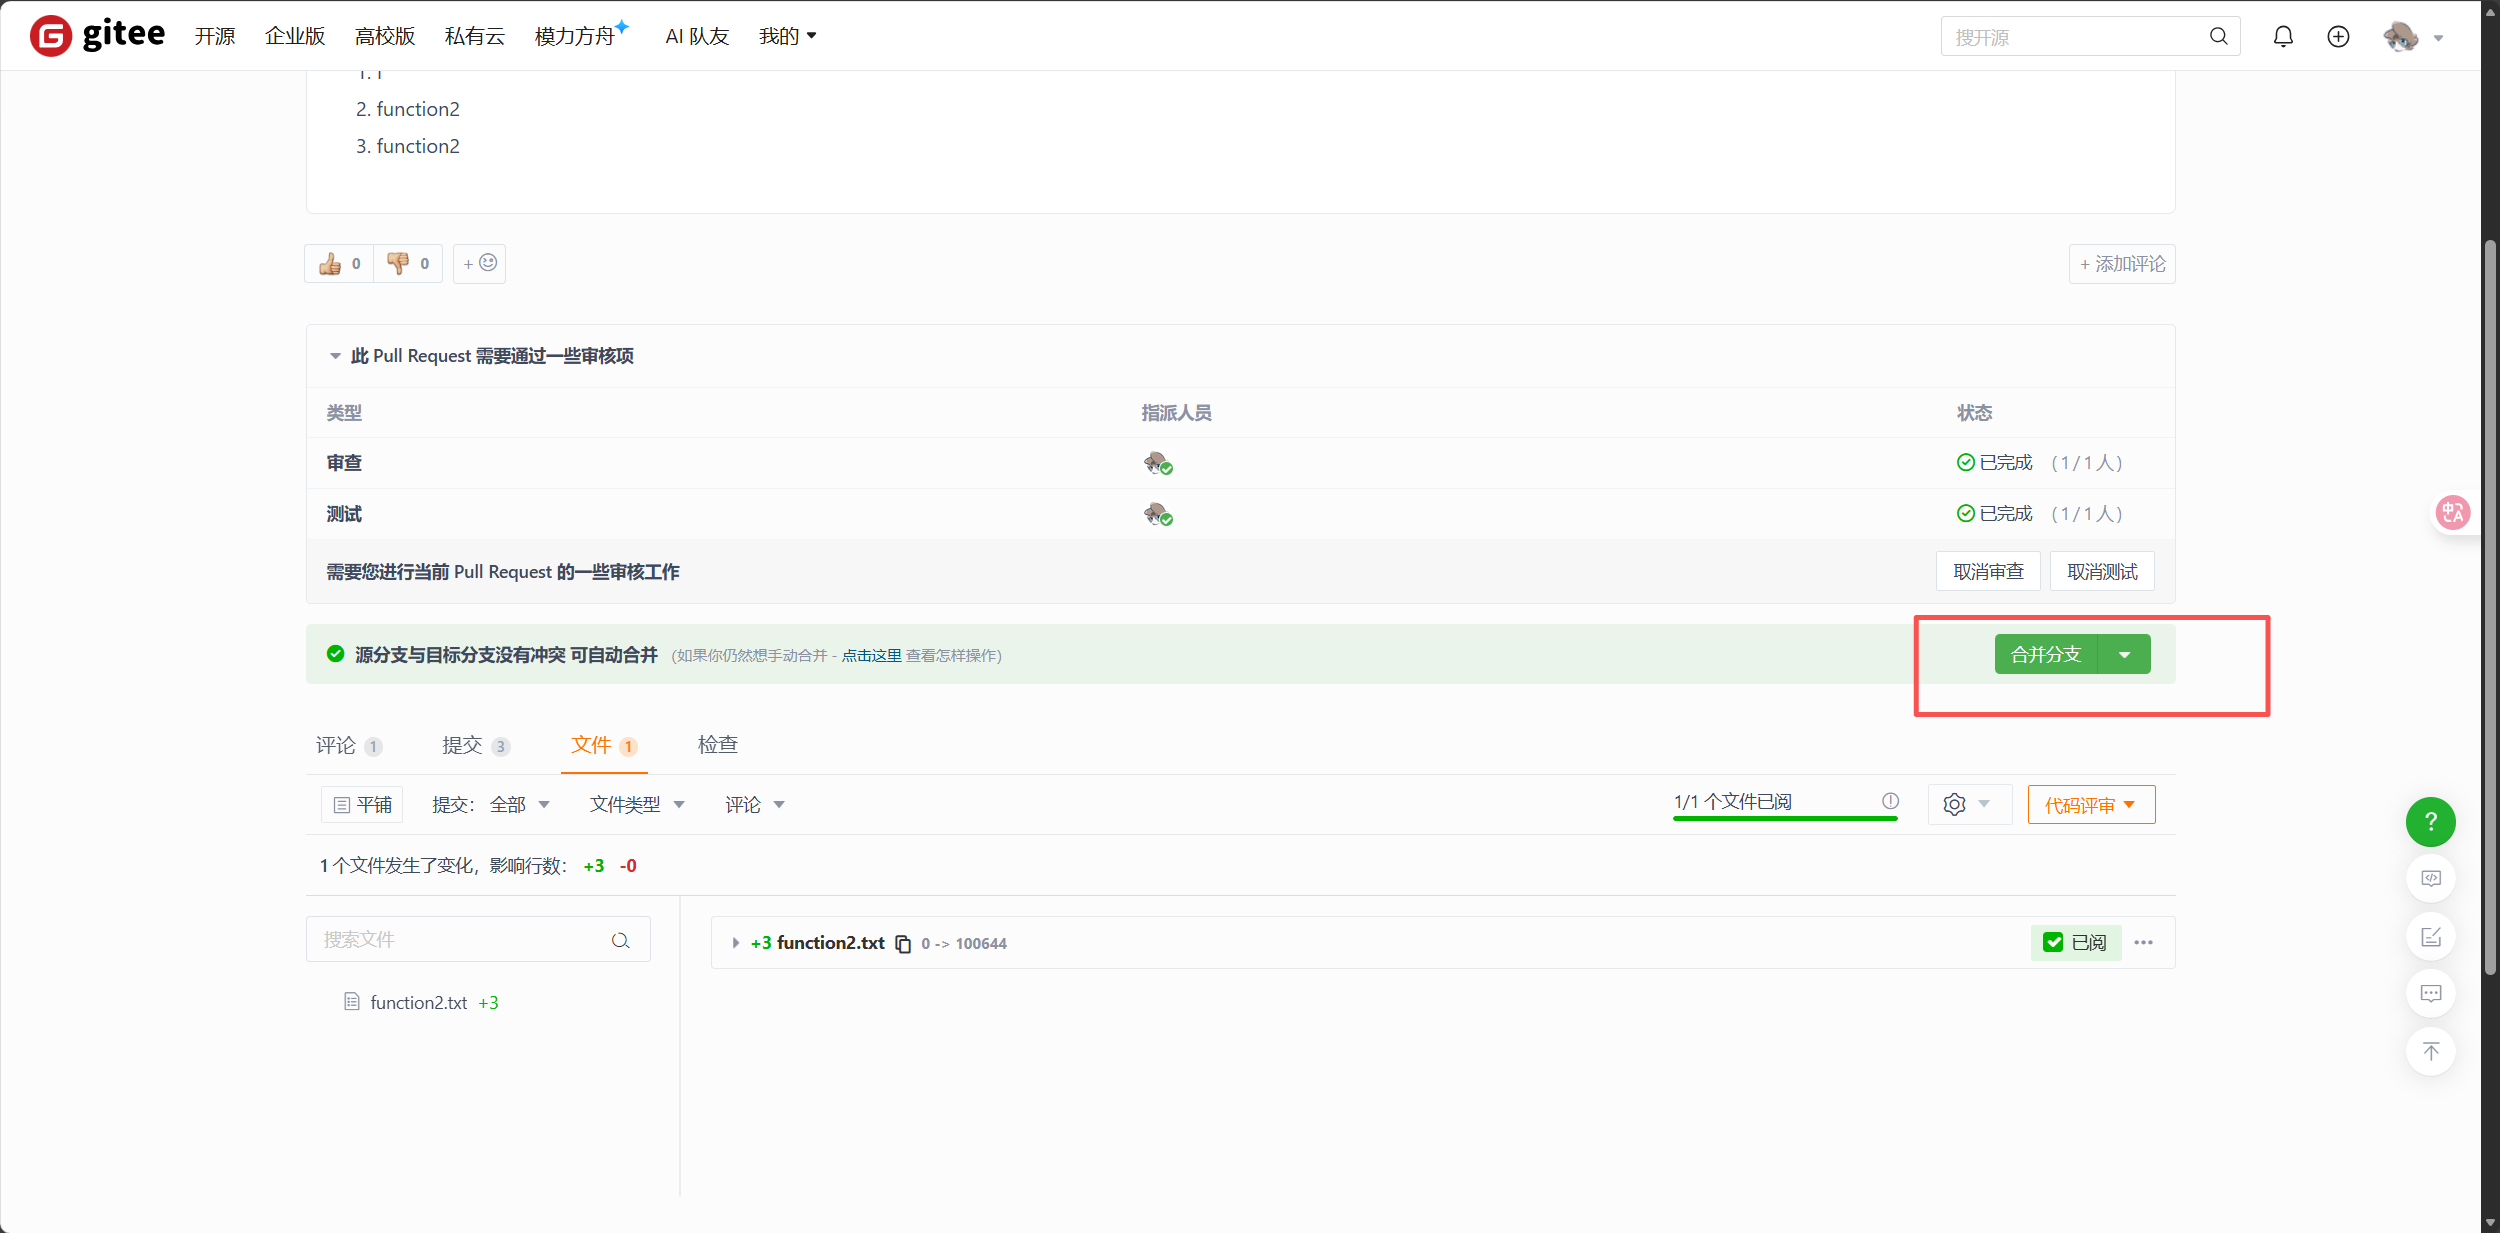Viewport: 2500px width, 1233px height.
Task: Copy the function2.txt file path
Action: pos(903,944)
